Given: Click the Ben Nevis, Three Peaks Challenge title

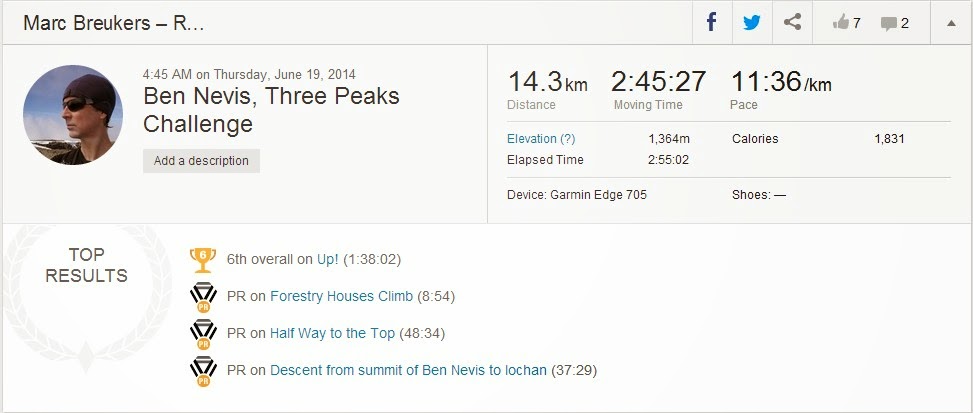Looking at the screenshot, I should (271, 110).
